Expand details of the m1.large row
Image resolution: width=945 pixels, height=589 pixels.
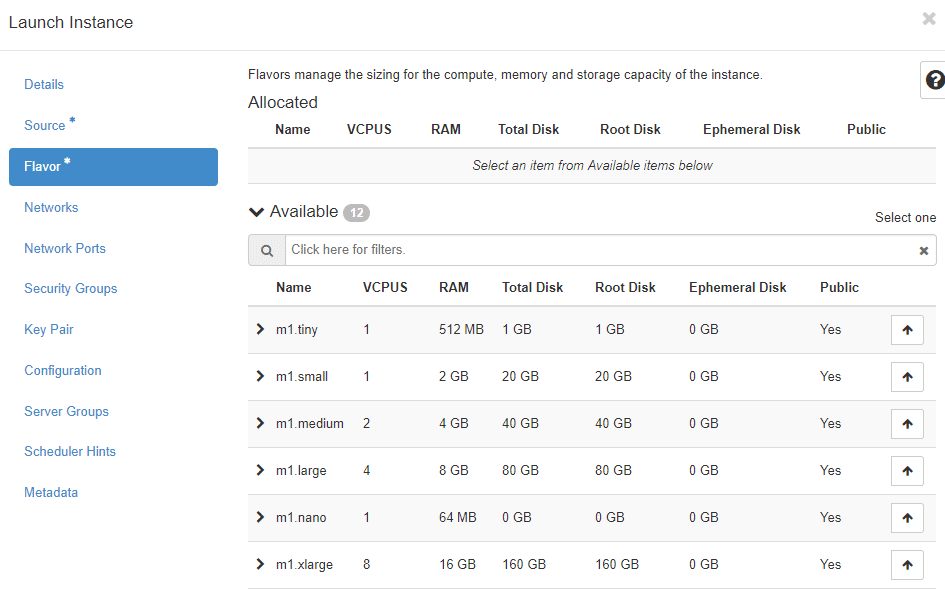click(260, 470)
